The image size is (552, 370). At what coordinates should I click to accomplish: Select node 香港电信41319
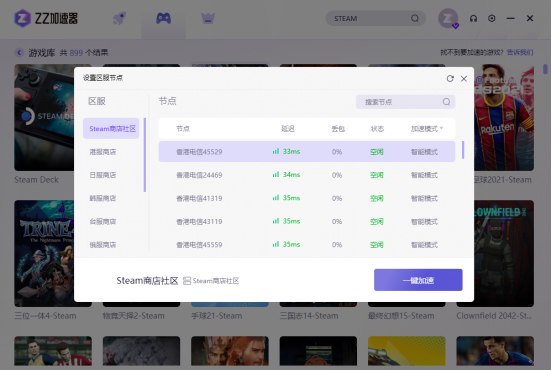(307, 198)
